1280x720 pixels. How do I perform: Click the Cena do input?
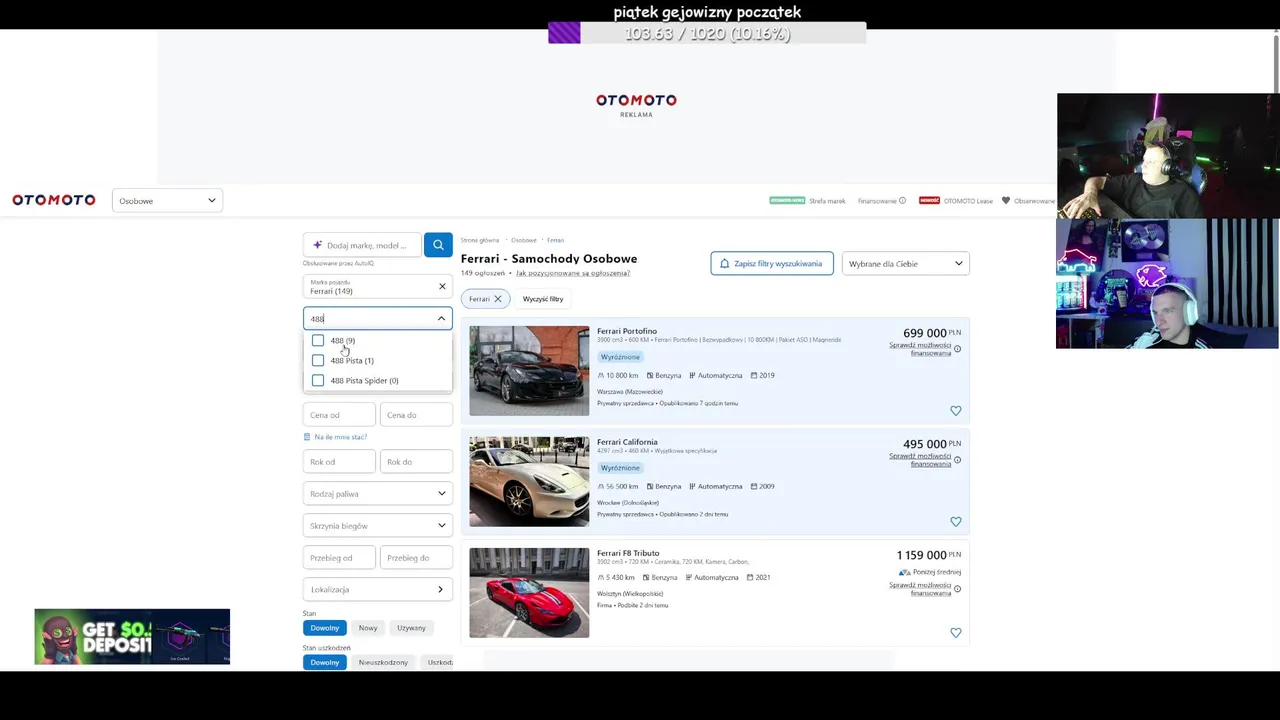tap(416, 415)
